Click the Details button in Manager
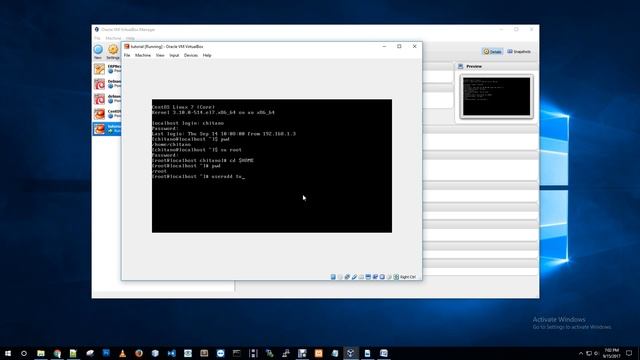This screenshot has height=360, width=640. (x=492, y=52)
